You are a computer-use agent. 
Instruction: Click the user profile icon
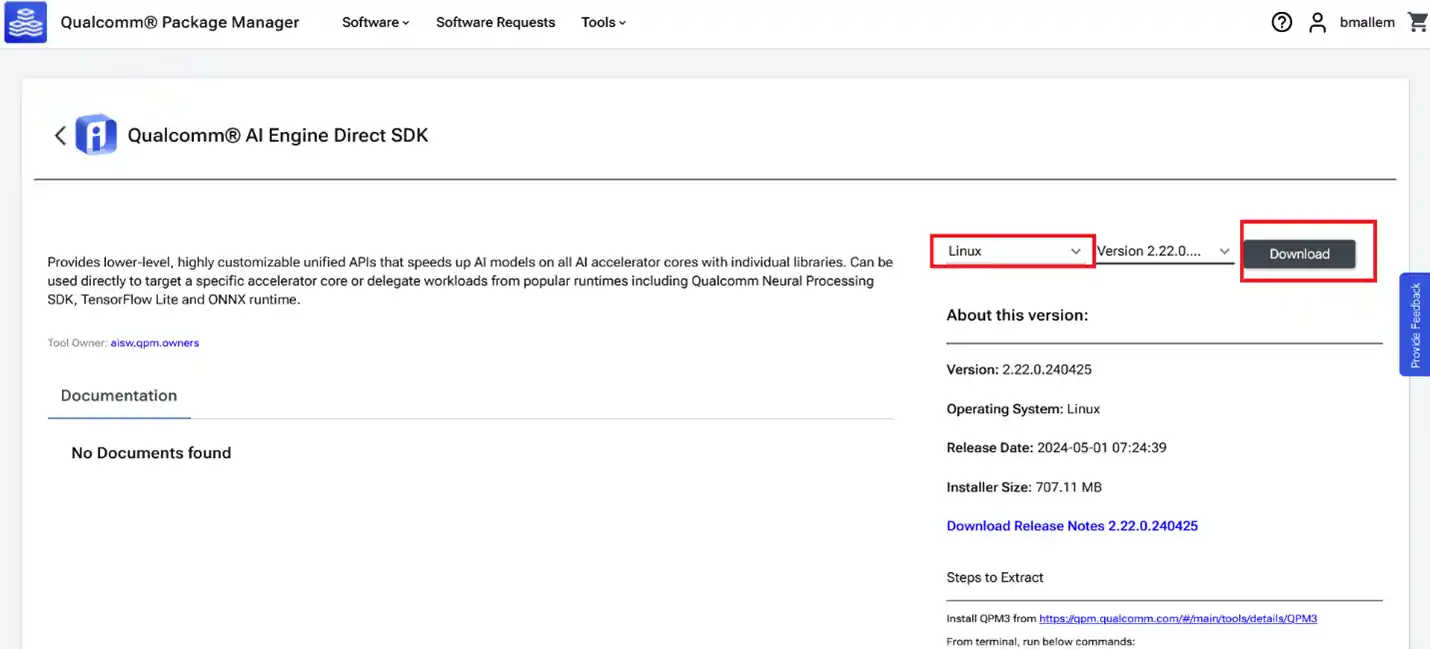pyautogui.click(x=1318, y=22)
